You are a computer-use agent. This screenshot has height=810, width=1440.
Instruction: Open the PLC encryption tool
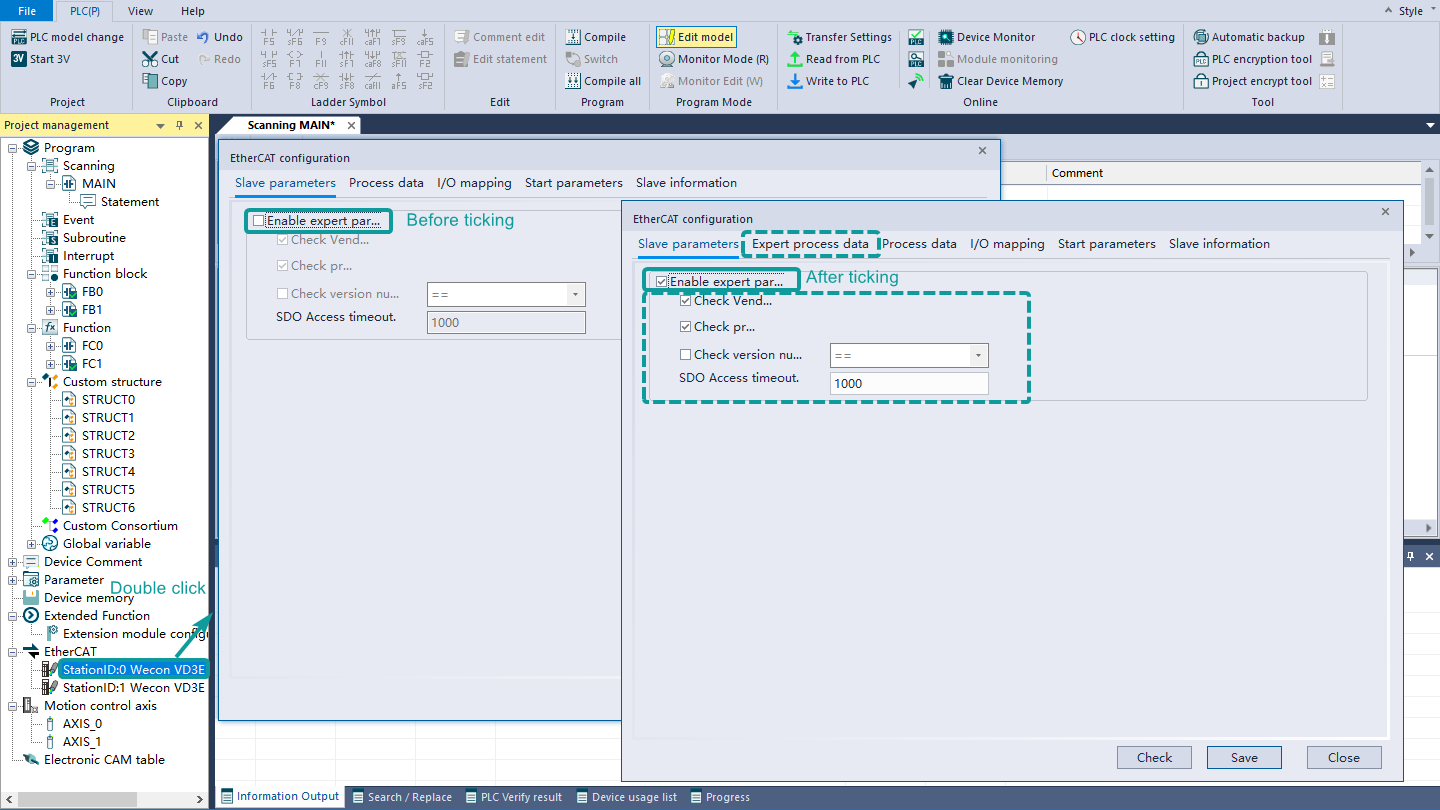point(1201,59)
